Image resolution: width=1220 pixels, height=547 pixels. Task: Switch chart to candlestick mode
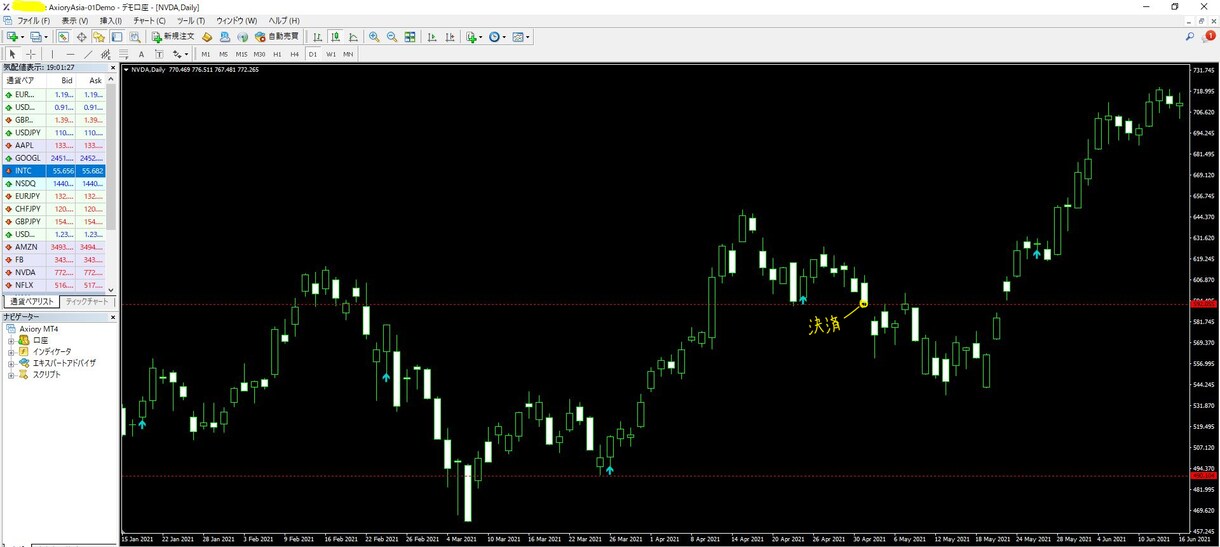[x=335, y=37]
